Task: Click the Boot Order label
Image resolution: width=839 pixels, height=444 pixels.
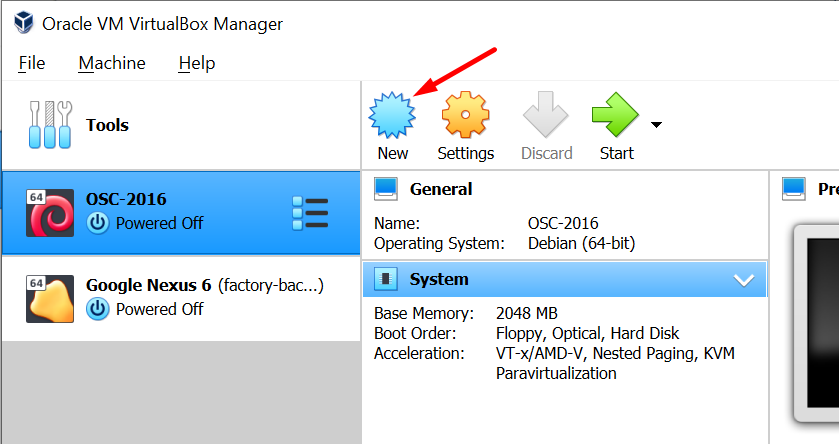Action: [x=415, y=333]
